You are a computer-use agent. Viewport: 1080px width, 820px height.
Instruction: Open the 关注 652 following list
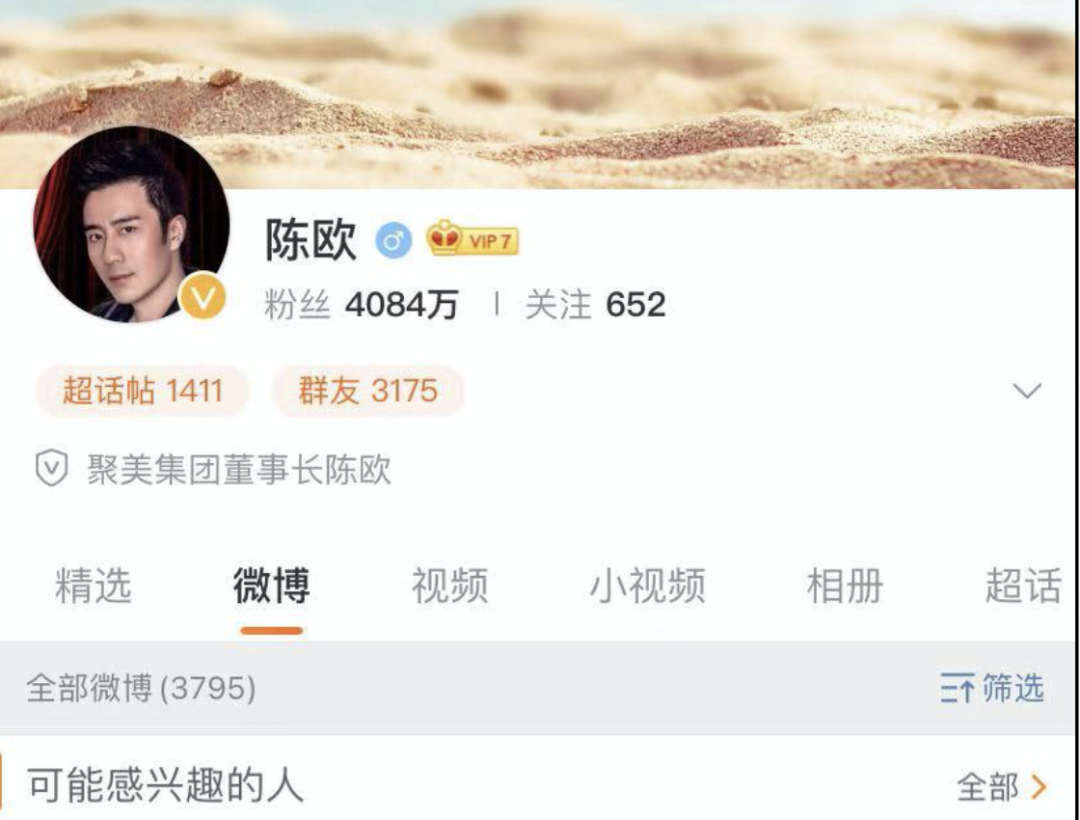tap(596, 304)
